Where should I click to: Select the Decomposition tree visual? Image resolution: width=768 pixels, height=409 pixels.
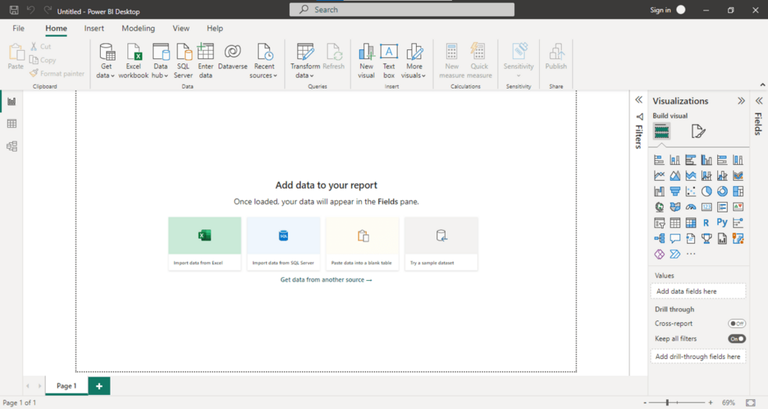659,239
